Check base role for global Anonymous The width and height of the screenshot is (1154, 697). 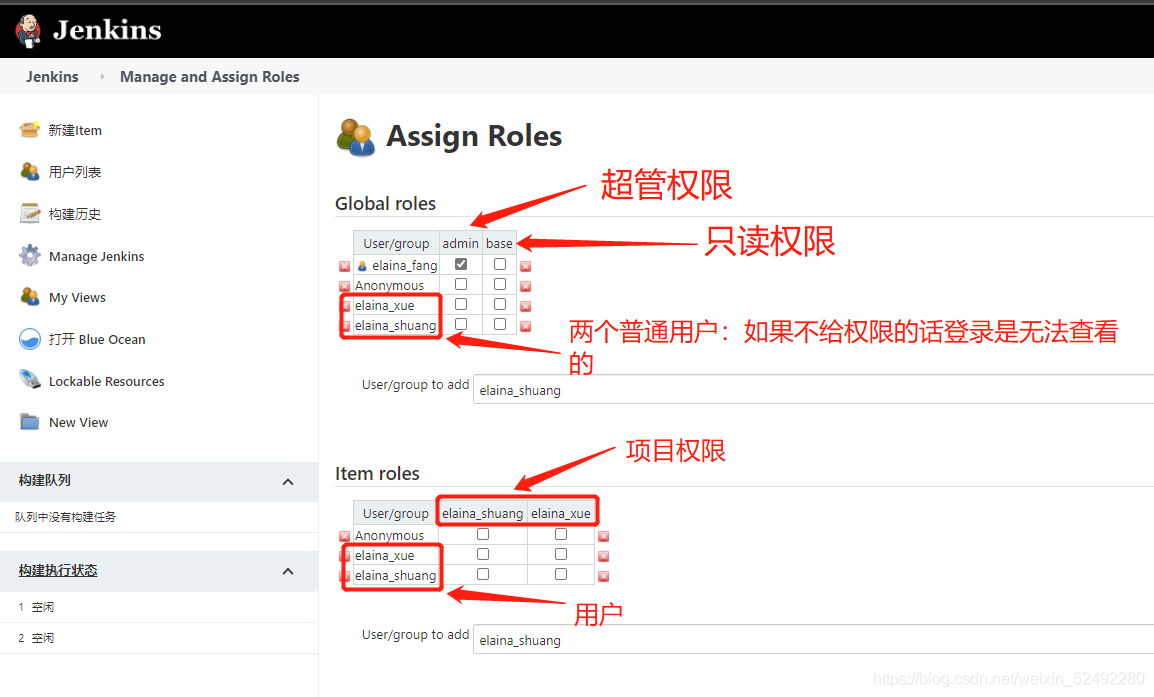coord(500,284)
